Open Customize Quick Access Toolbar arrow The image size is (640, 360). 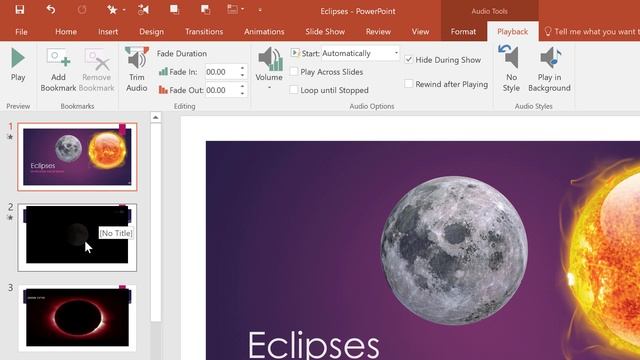[260, 10]
